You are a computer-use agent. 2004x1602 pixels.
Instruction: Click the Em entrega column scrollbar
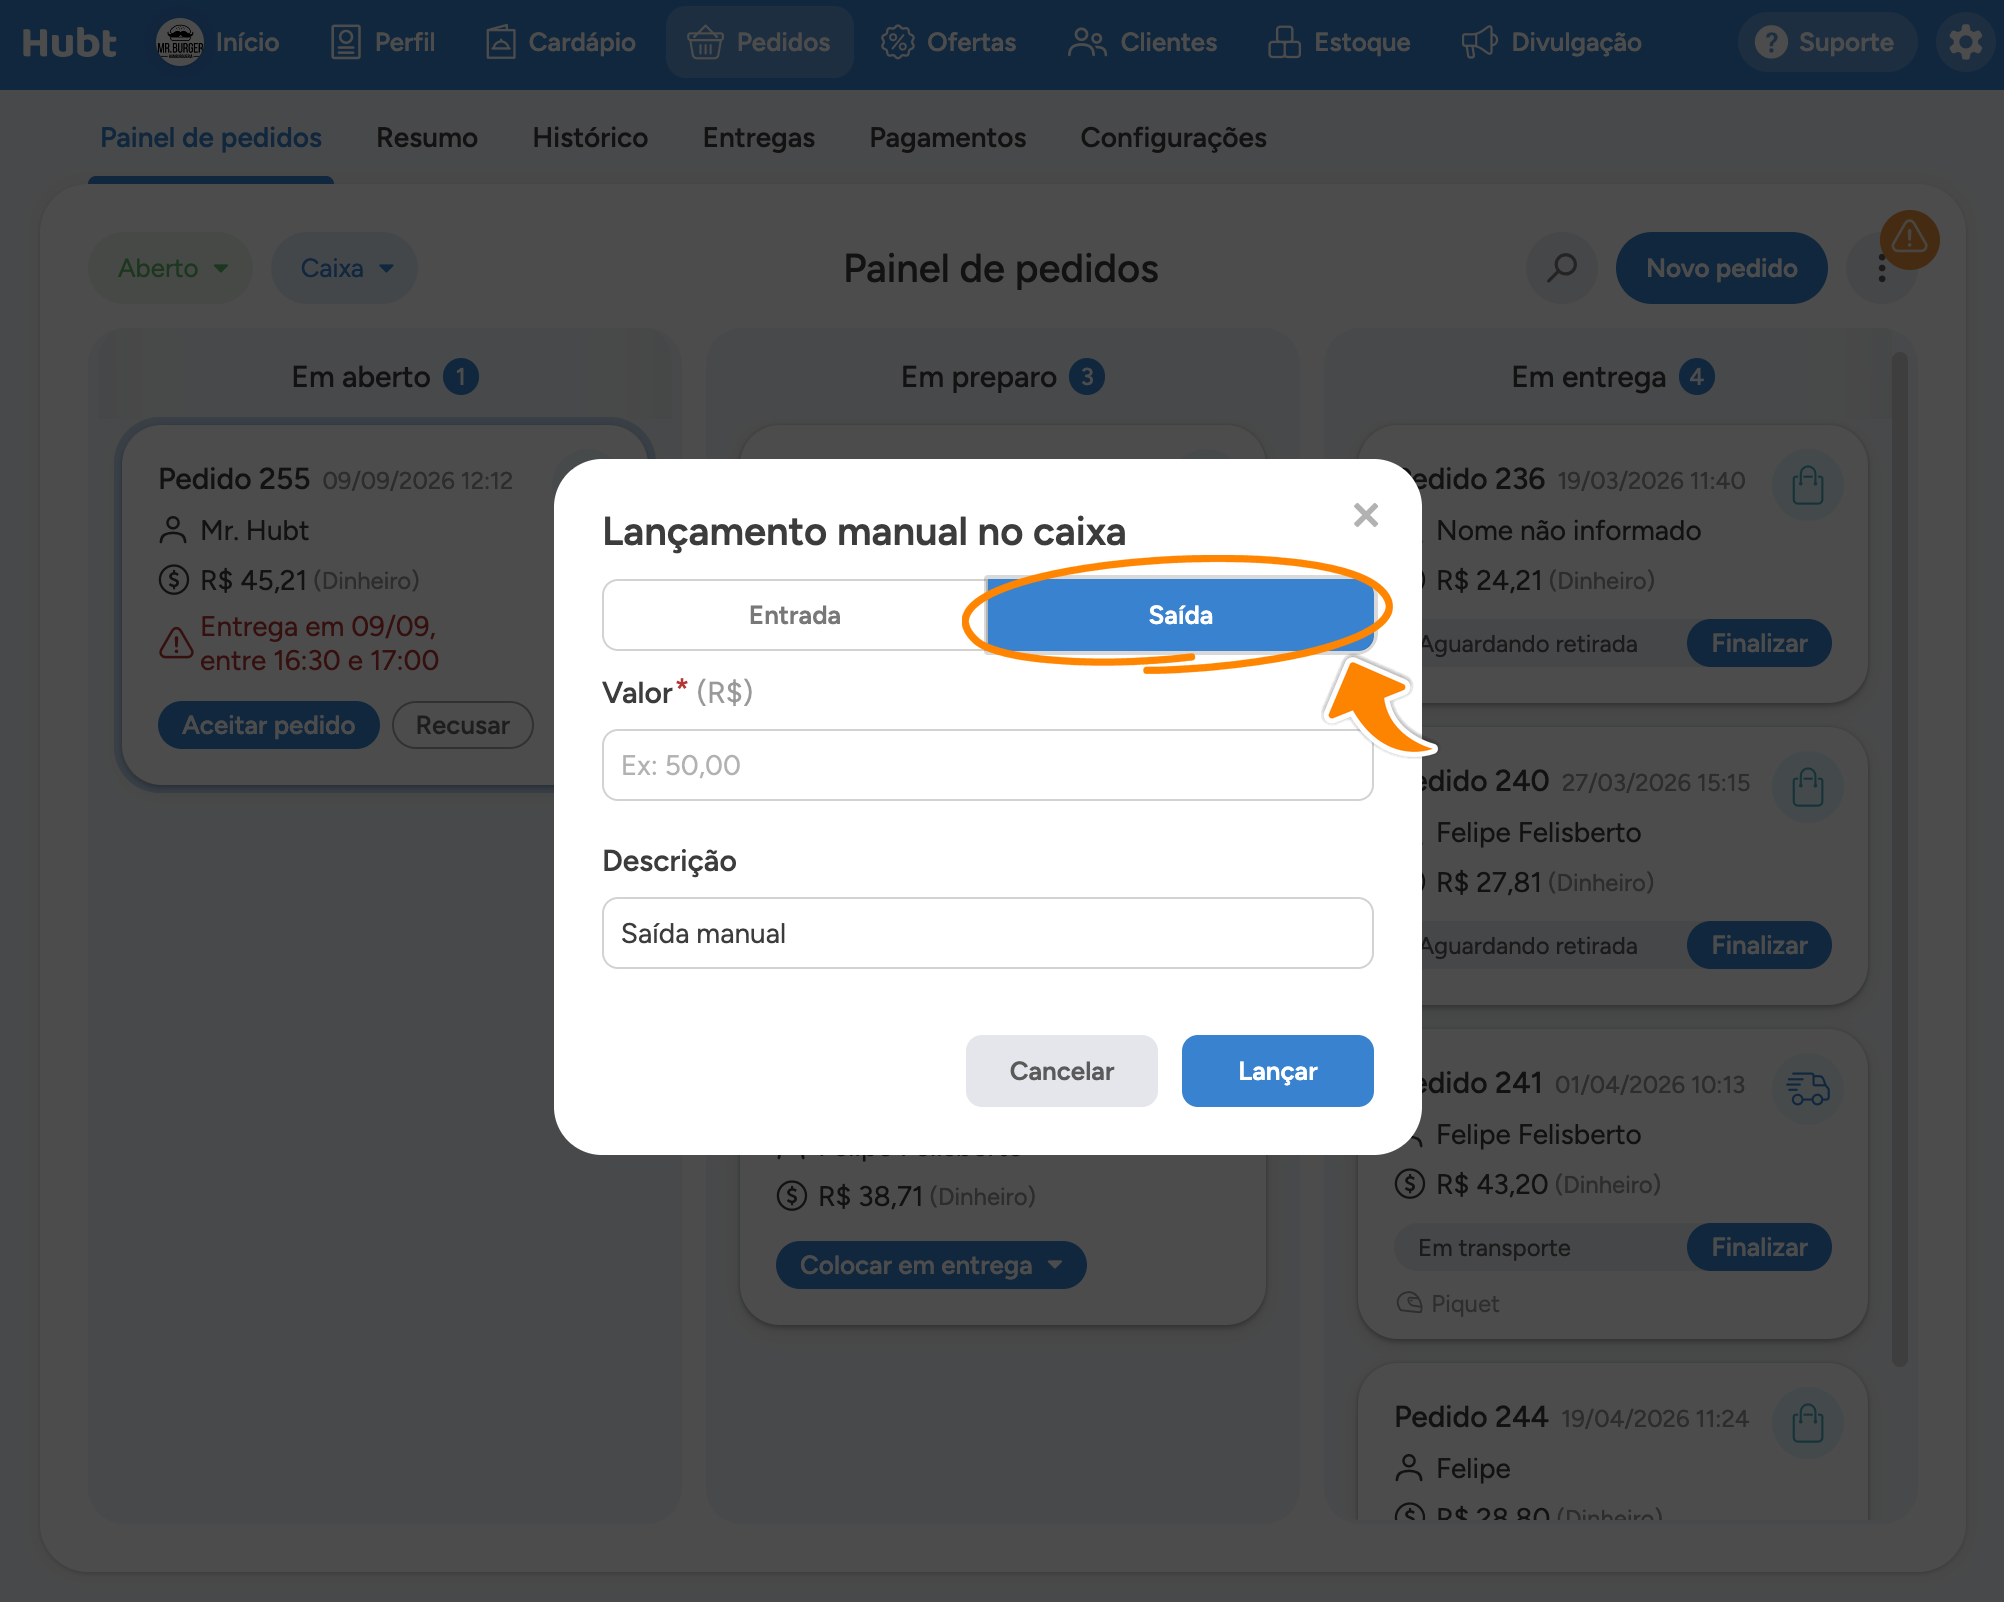point(1900,858)
